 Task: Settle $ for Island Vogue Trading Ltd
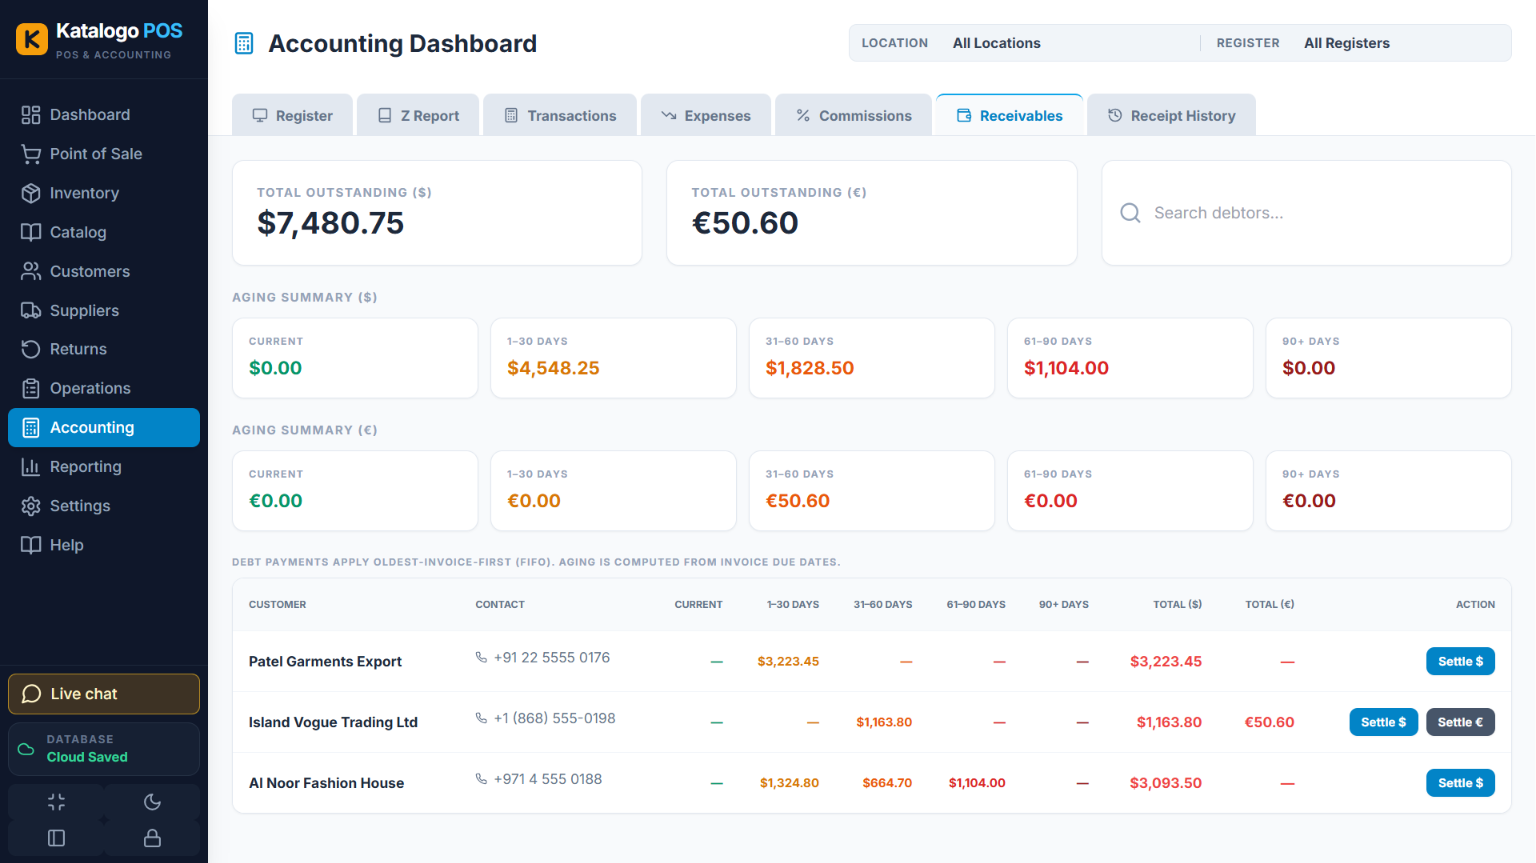pyautogui.click(x=1384, y=722)
